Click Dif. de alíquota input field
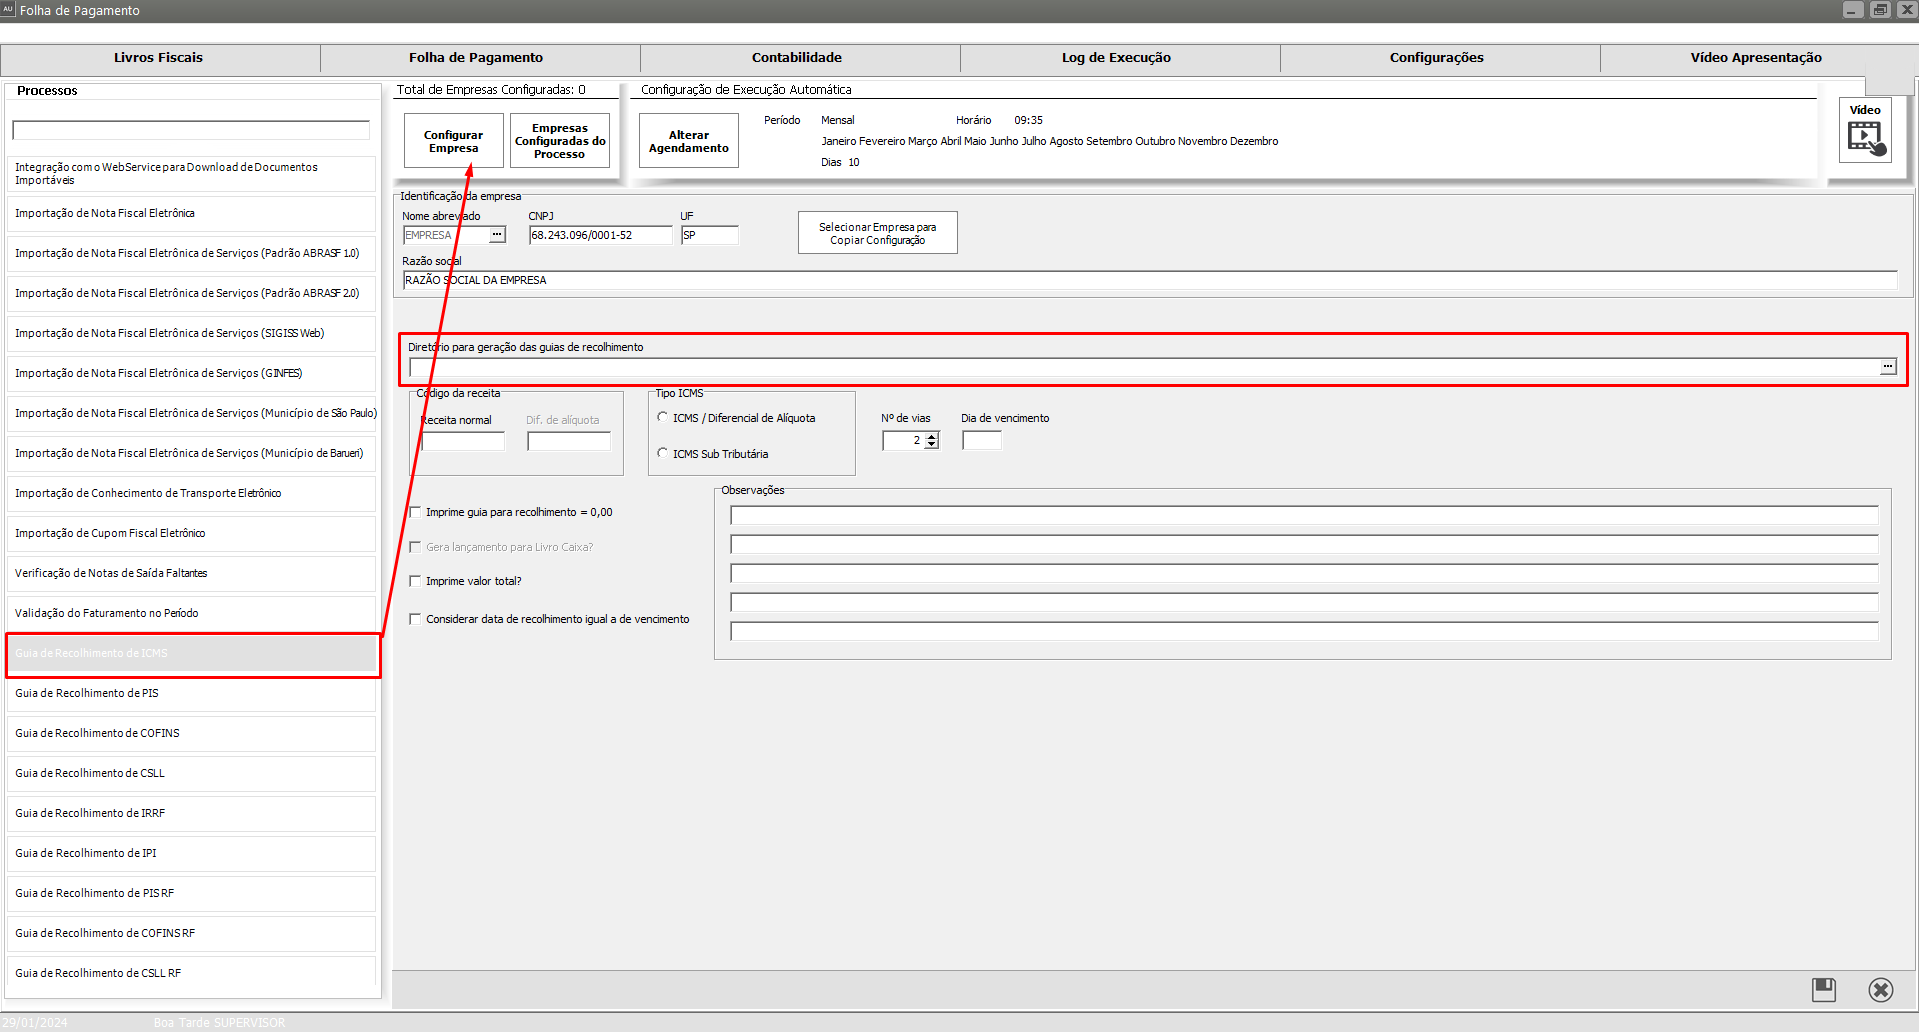 (569, 441)
